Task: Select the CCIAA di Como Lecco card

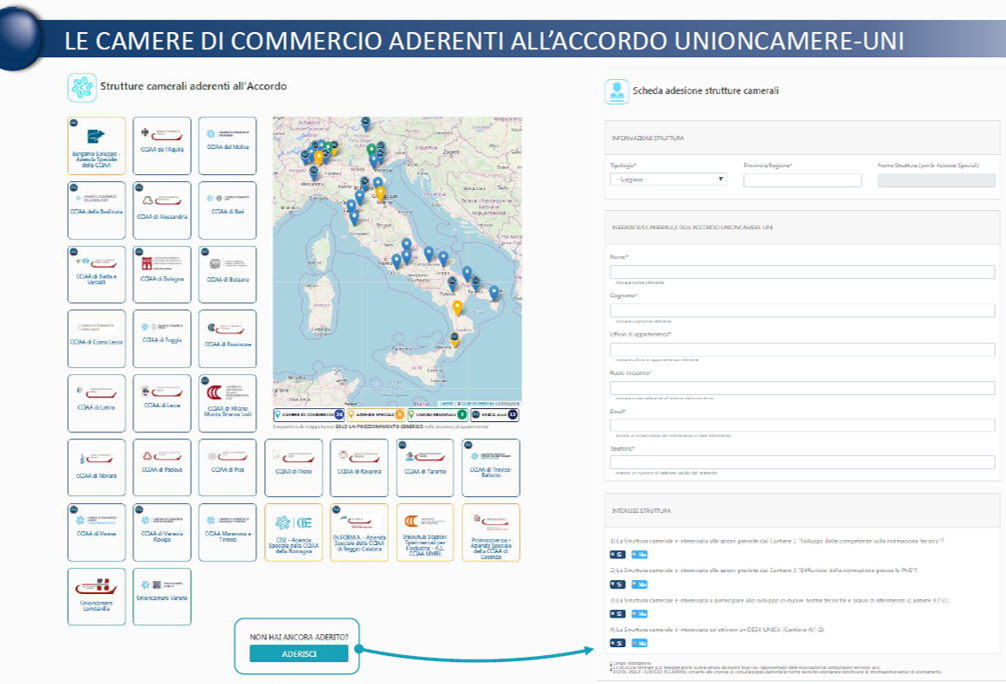Action: [96, 339]
